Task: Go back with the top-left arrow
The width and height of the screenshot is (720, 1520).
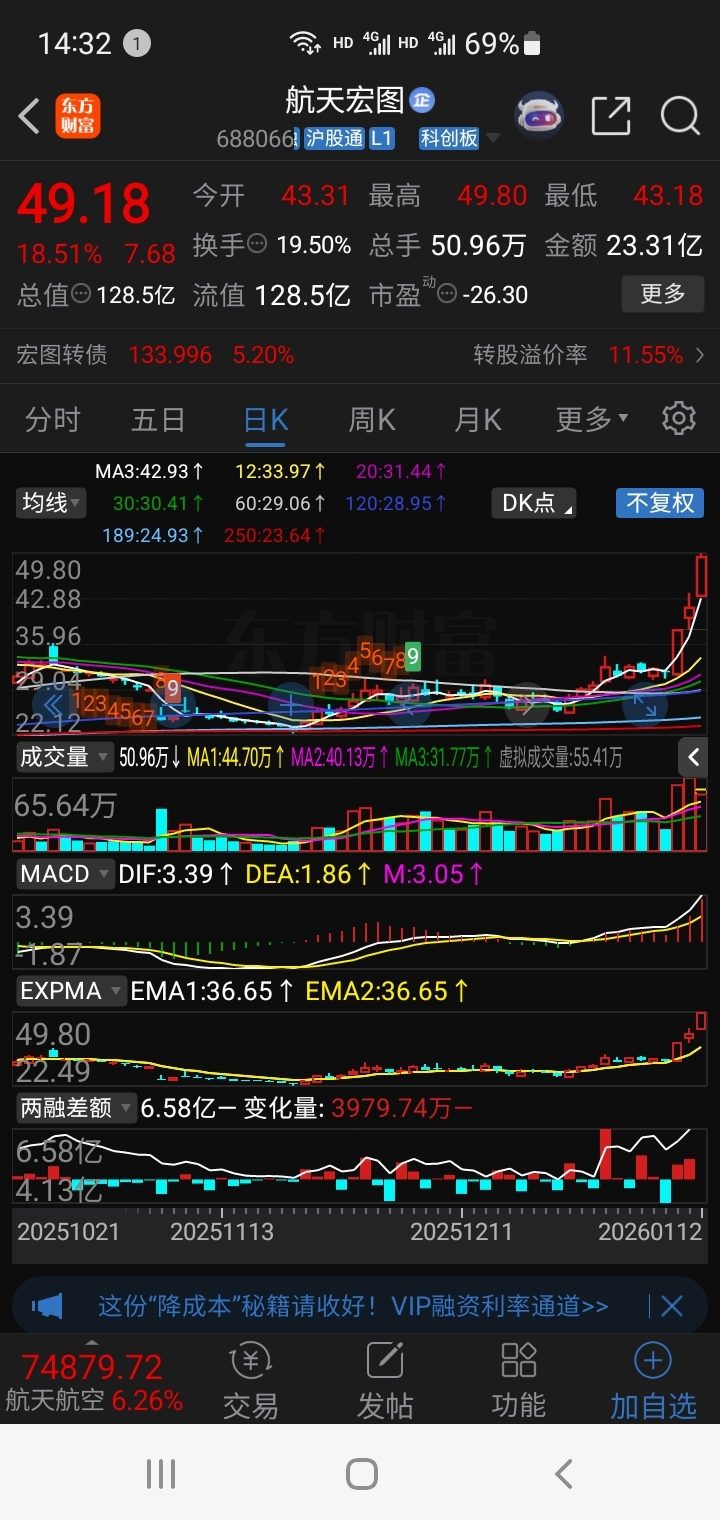Action: tap(30, 117)
